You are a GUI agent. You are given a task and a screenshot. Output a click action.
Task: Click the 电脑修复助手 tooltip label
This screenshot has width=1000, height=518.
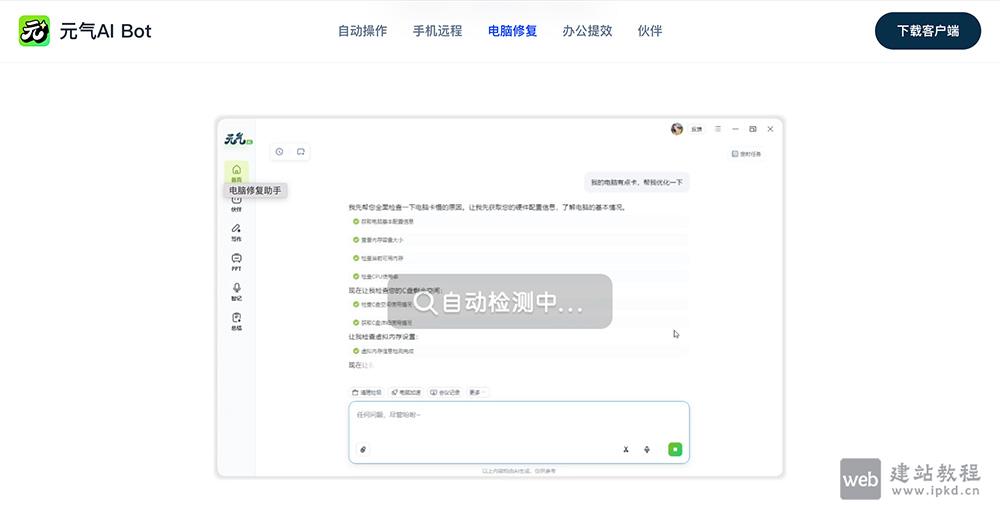(x=255, y=190)
